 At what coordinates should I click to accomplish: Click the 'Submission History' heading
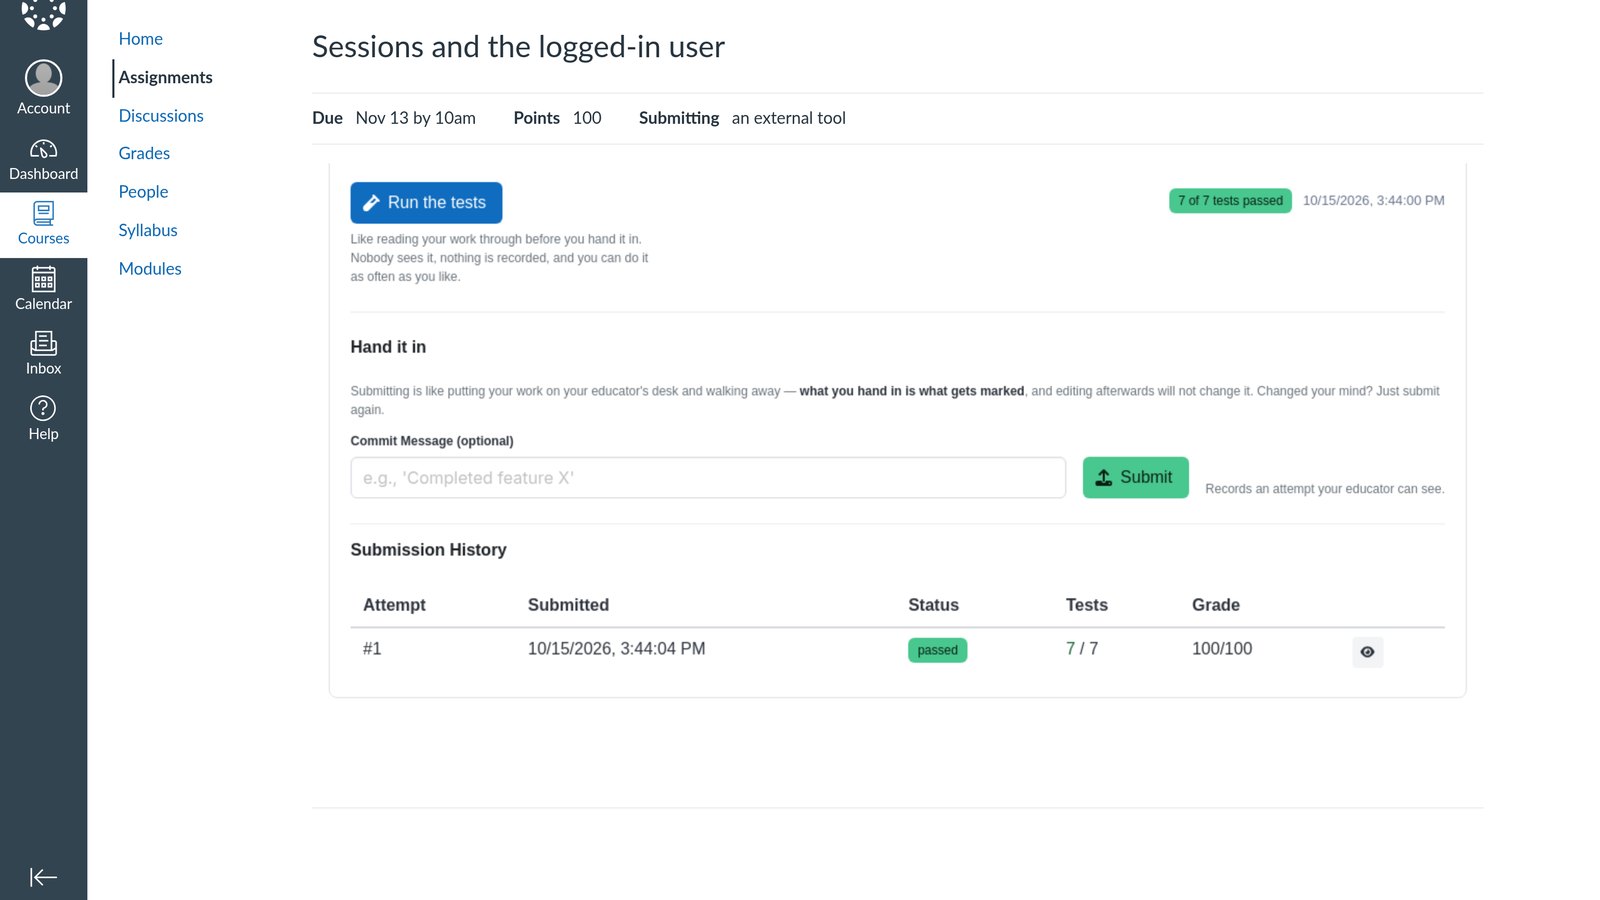click(428, 550)
